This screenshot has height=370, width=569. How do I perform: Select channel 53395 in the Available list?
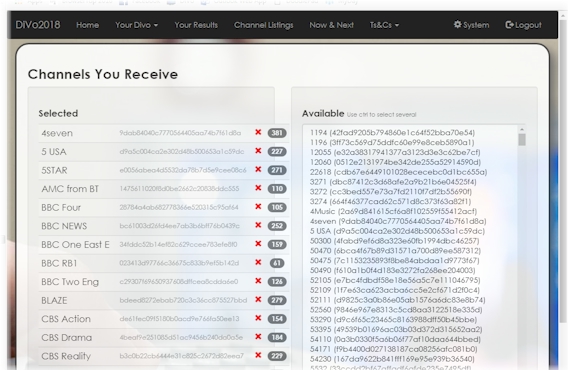tap(396, 329)
